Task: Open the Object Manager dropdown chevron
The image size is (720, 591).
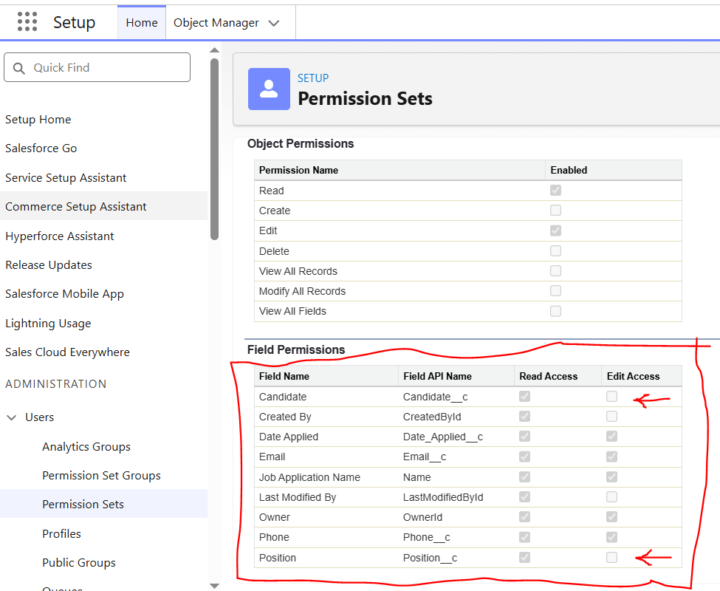Action: 274,23
